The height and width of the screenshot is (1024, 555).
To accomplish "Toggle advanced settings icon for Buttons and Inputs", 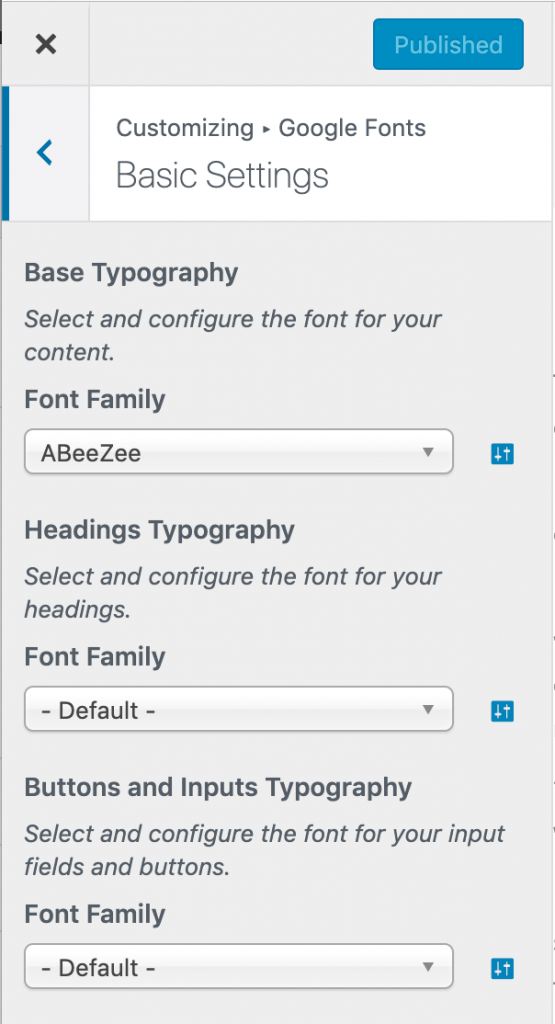I will click(x=502, y=968).
